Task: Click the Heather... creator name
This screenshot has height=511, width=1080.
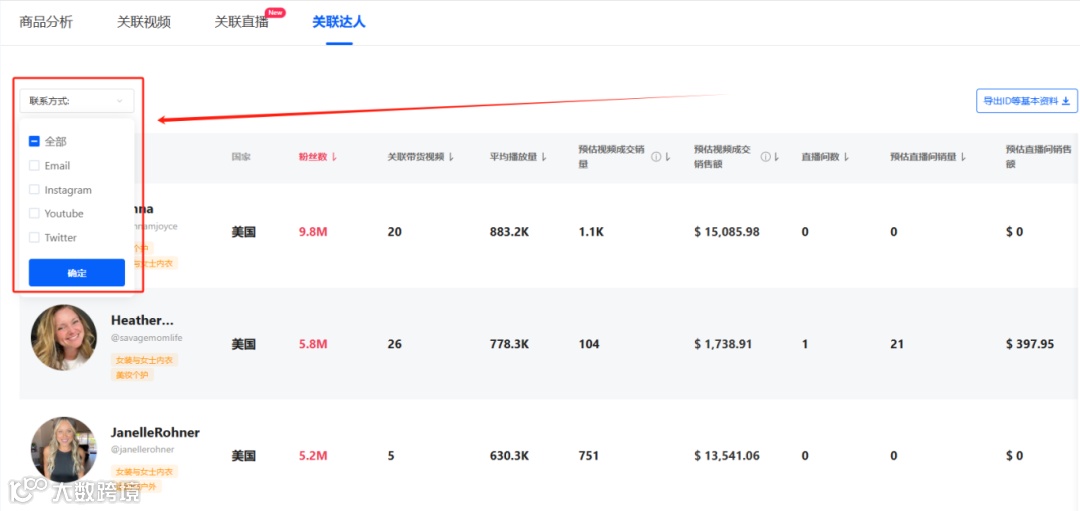Action: point(142,320)
